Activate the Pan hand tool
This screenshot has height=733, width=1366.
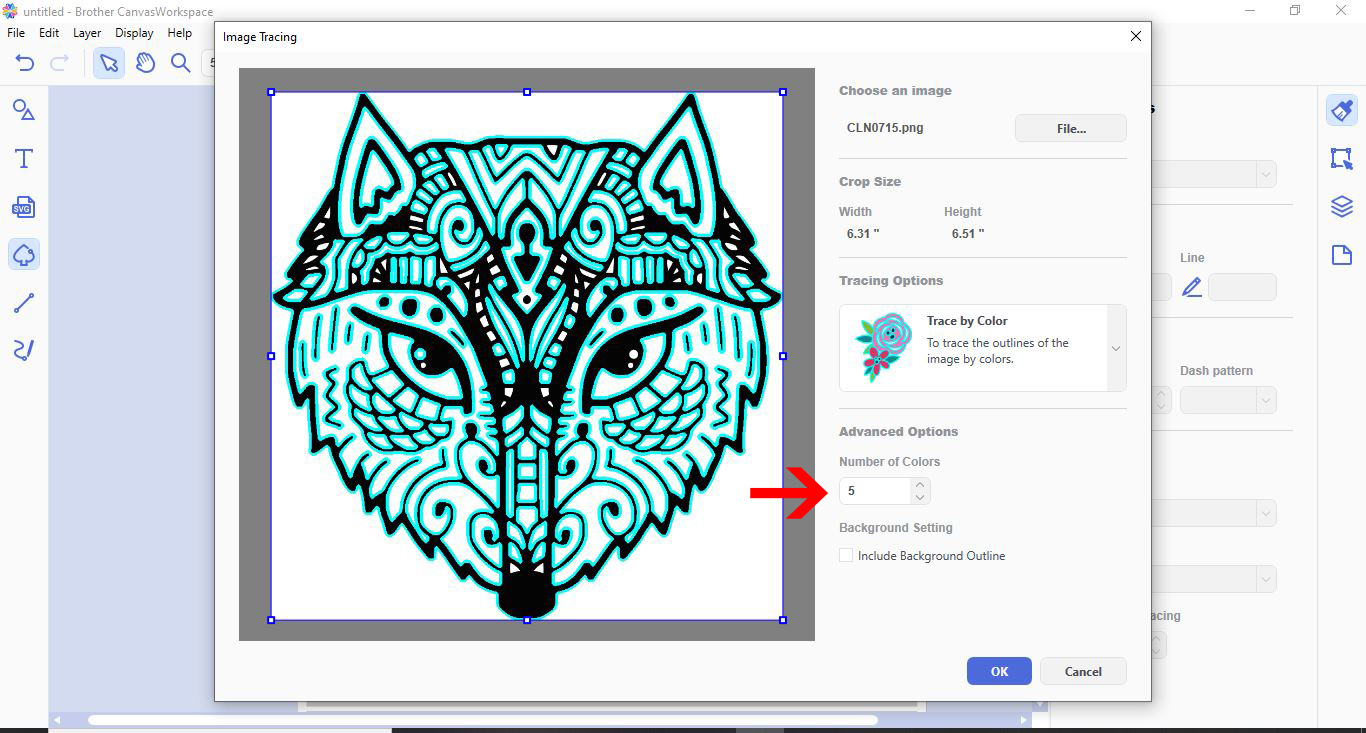(146, 63)
